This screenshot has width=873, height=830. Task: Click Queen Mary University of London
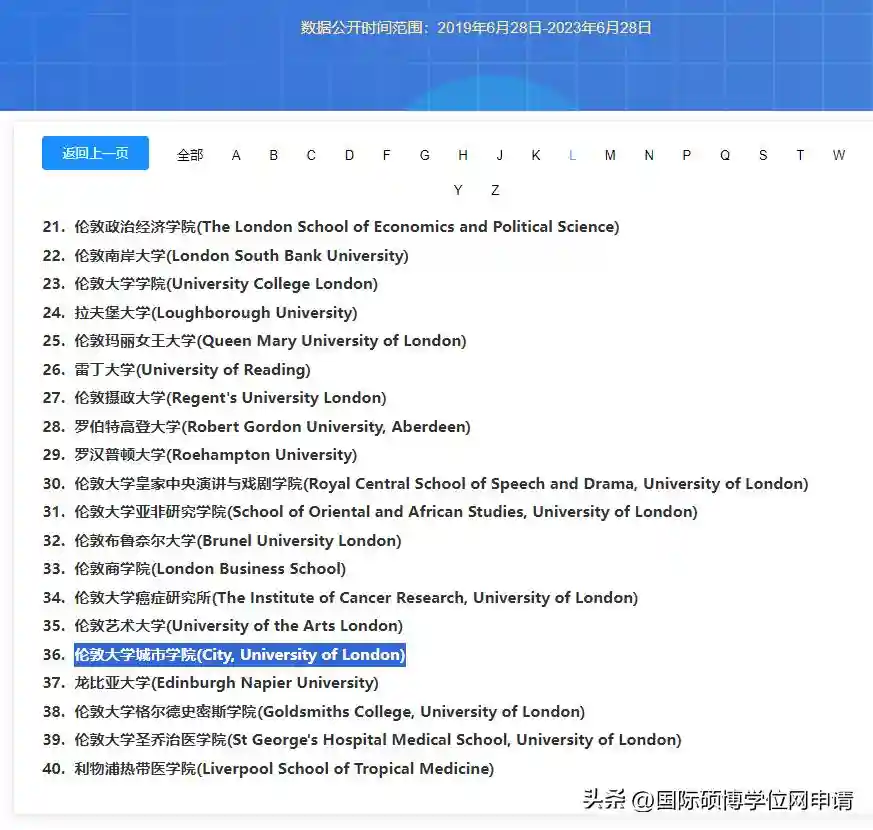pos(270,341)
